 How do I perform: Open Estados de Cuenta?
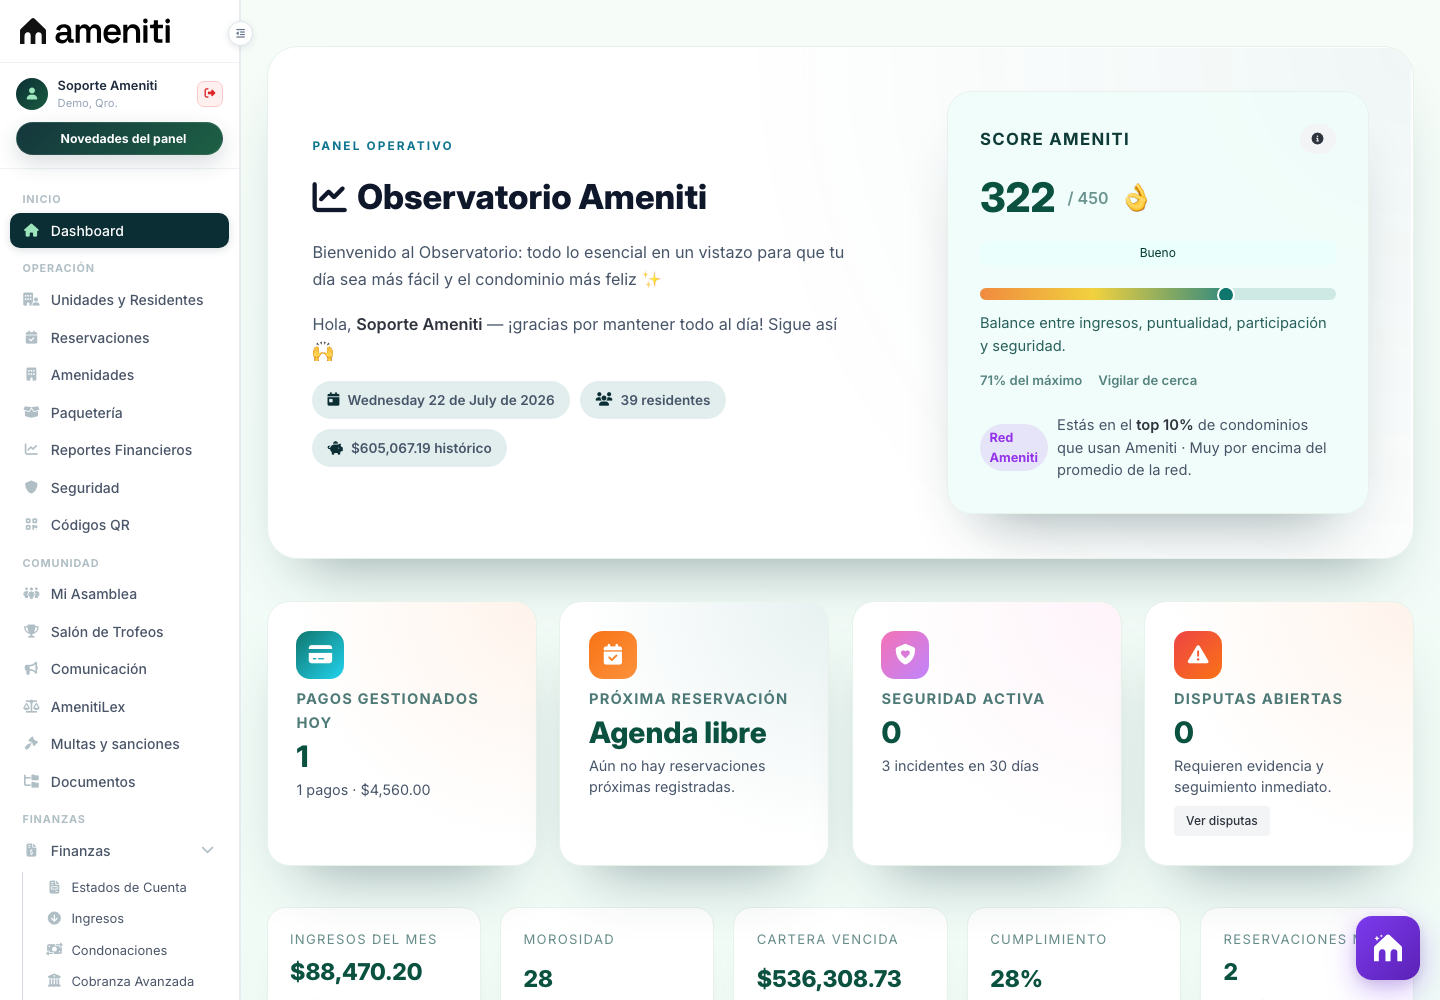pos(128,887)
